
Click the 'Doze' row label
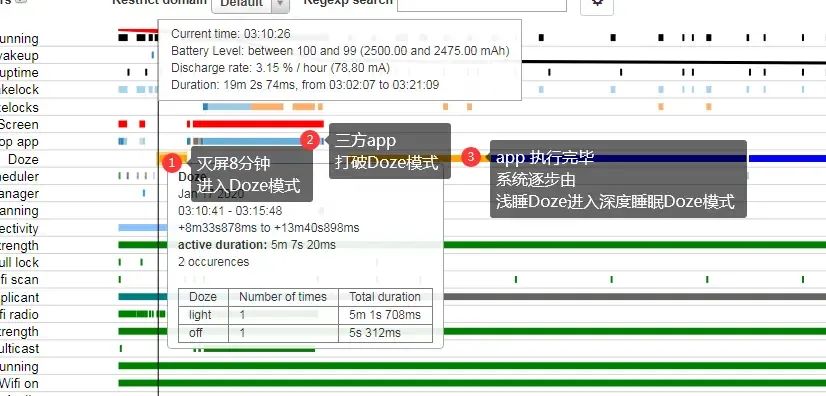(23, 159)
